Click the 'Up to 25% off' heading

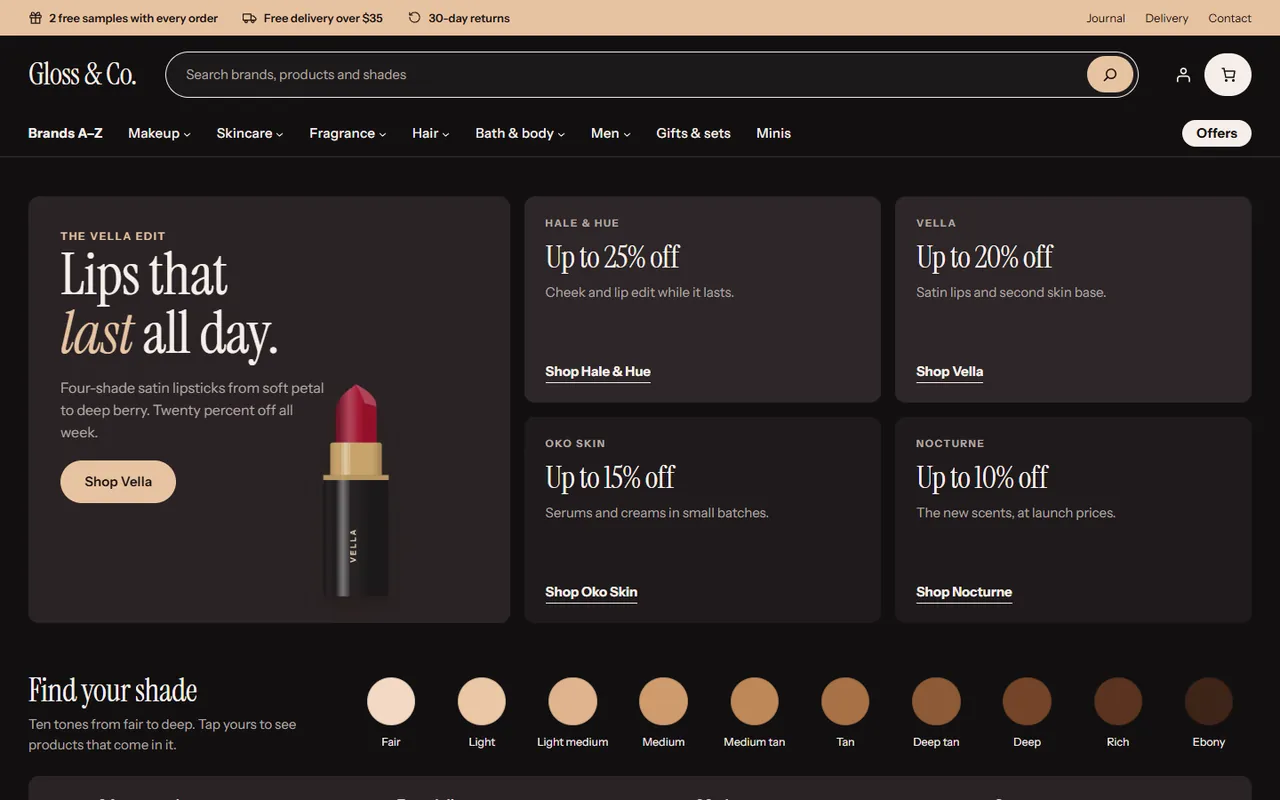click(x=612, y=257)
